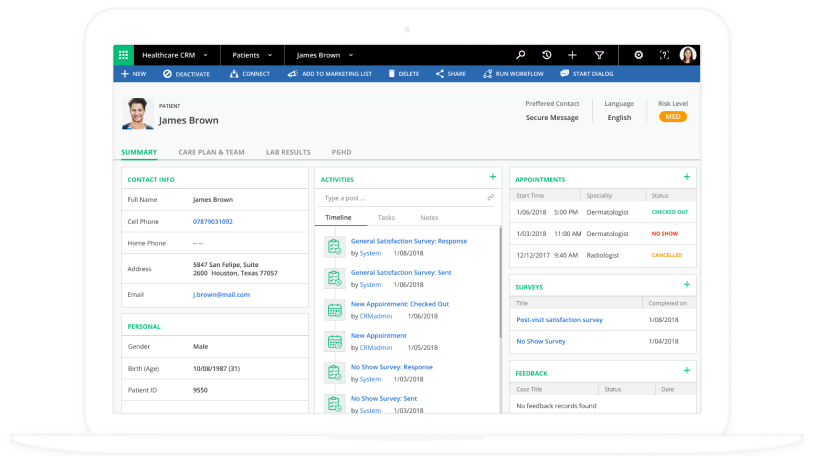Click the activities timeline scrollbar
The height and width of the screenshot is (468, 814).
(x=500, y=283)
